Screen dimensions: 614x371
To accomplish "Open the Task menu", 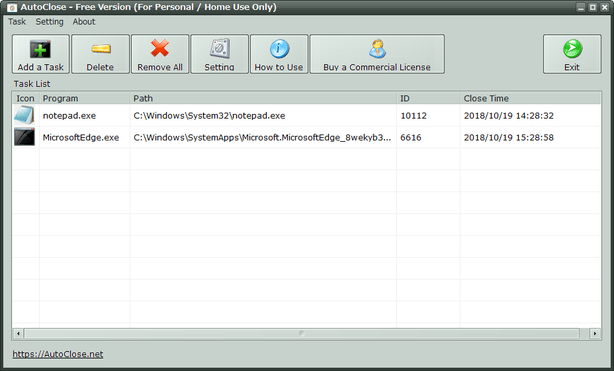I will click(x=17, y=22).
